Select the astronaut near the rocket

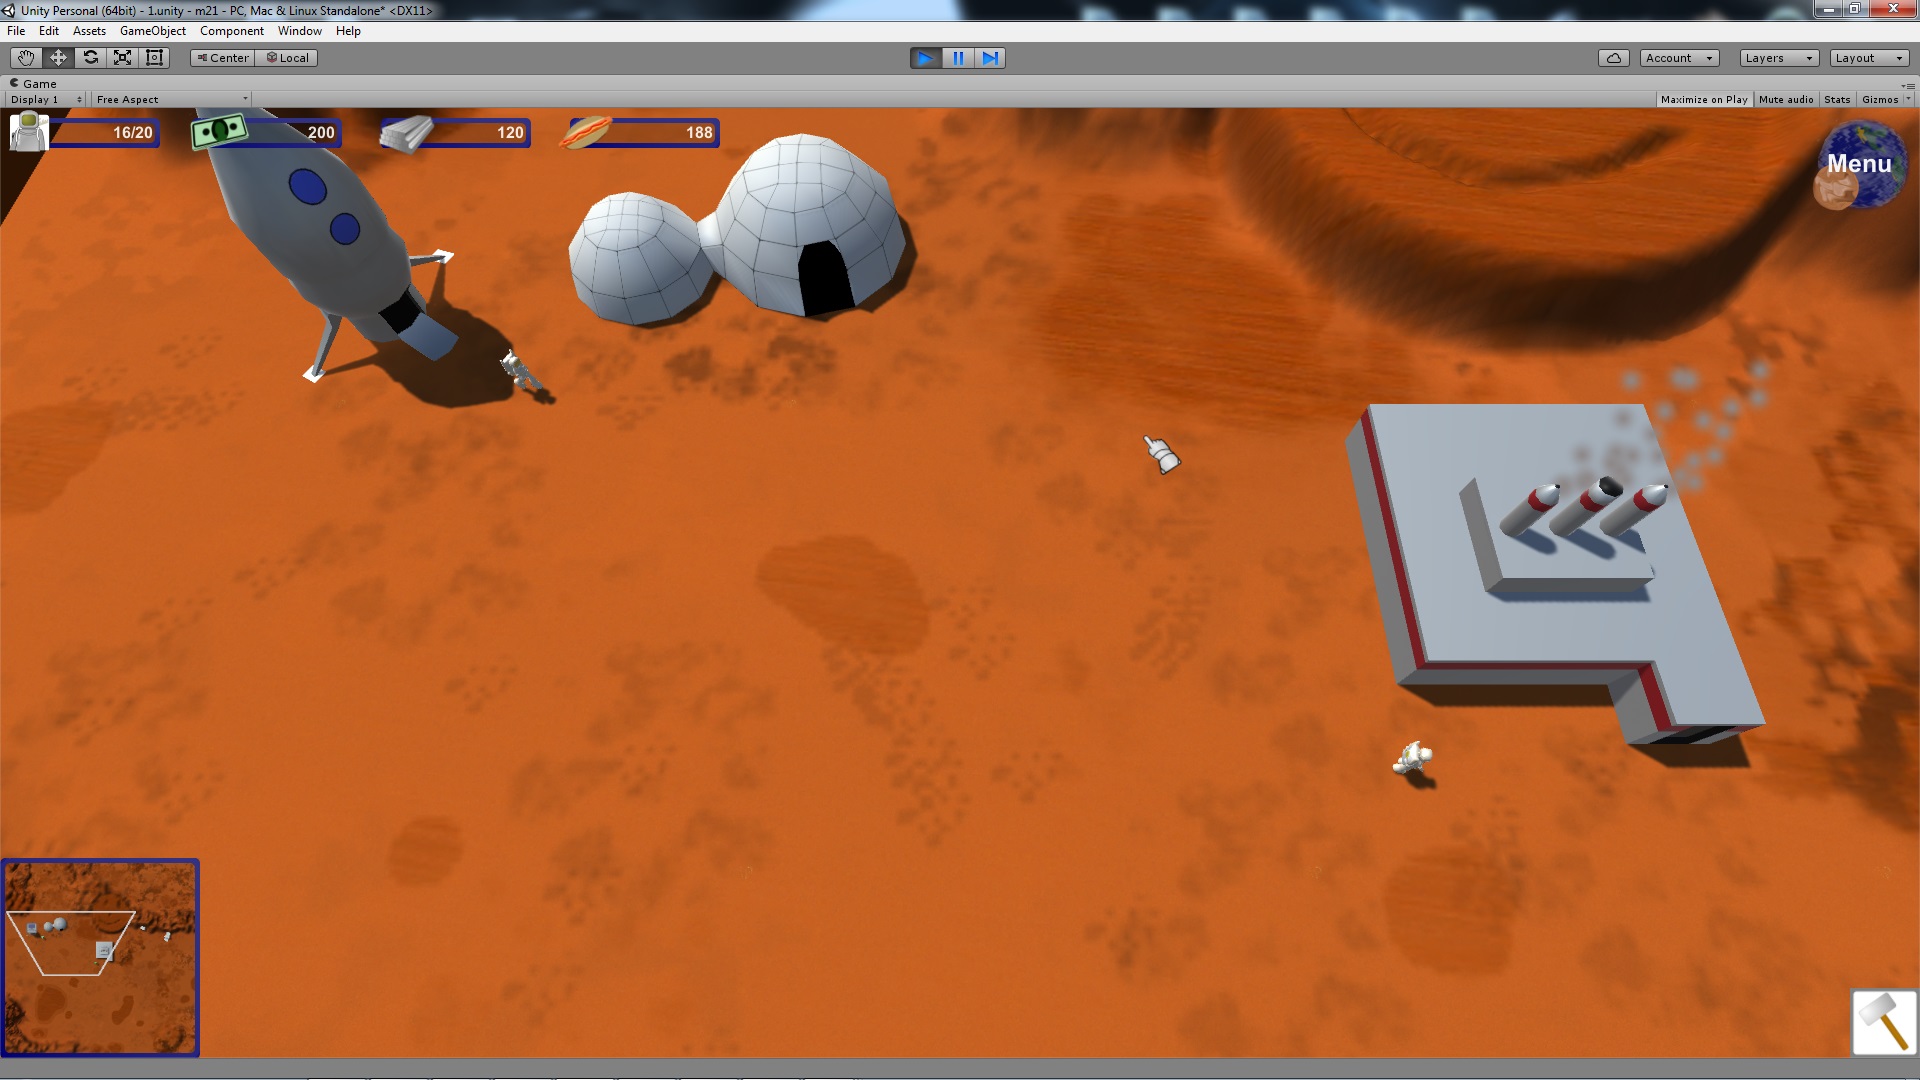coord(518,369)
